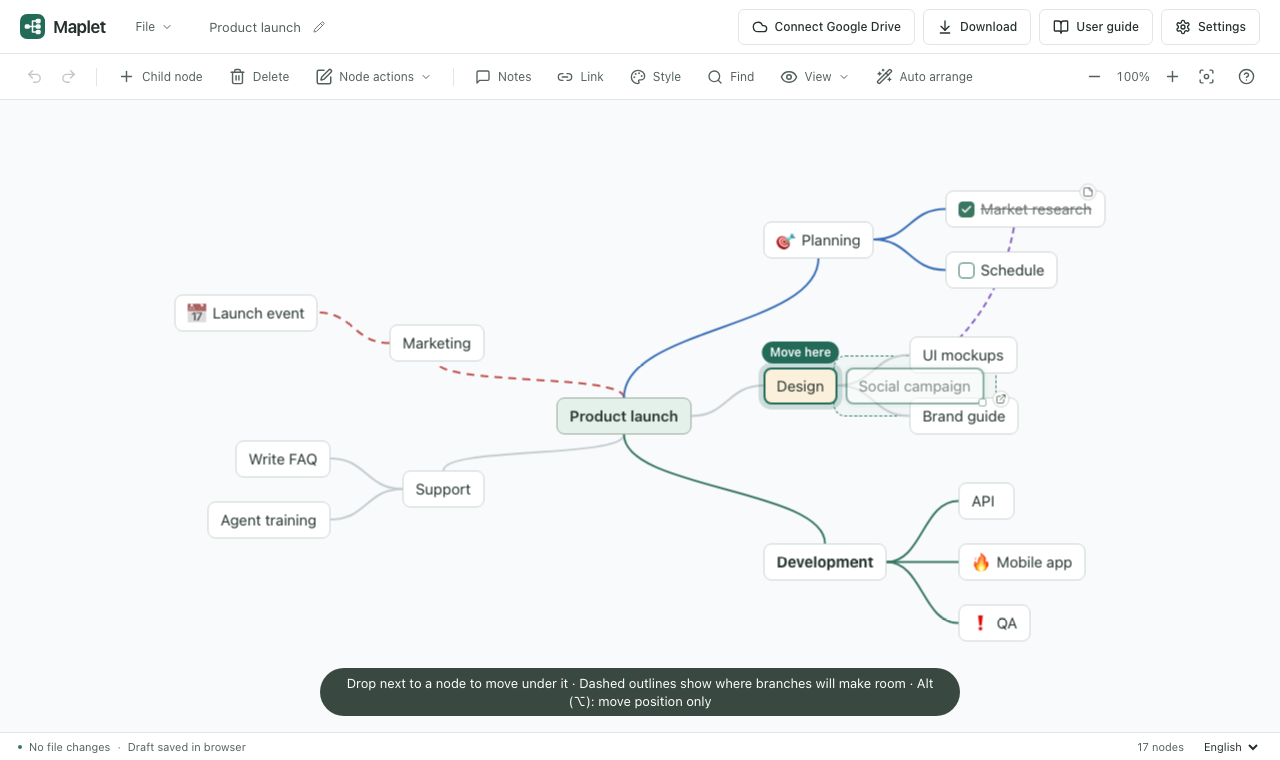The image size is (1280, 760).
Task: Open the Style palette
Action: 655,77
